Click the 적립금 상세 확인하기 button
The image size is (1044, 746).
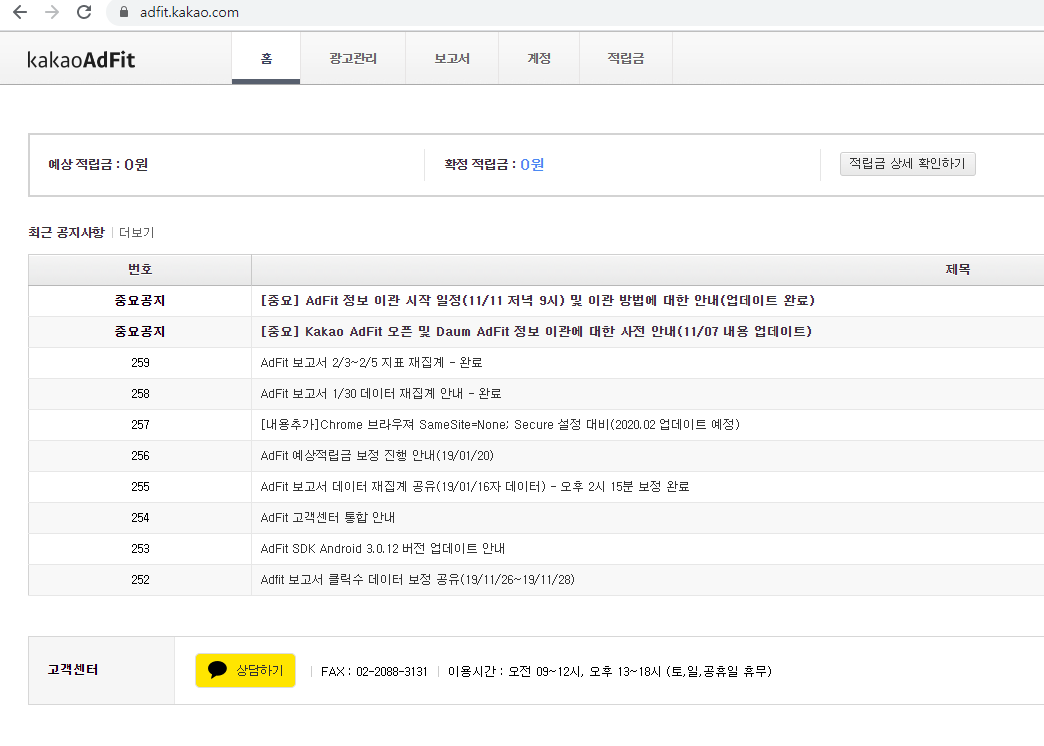pyautogui.click(x=908, y=164)
